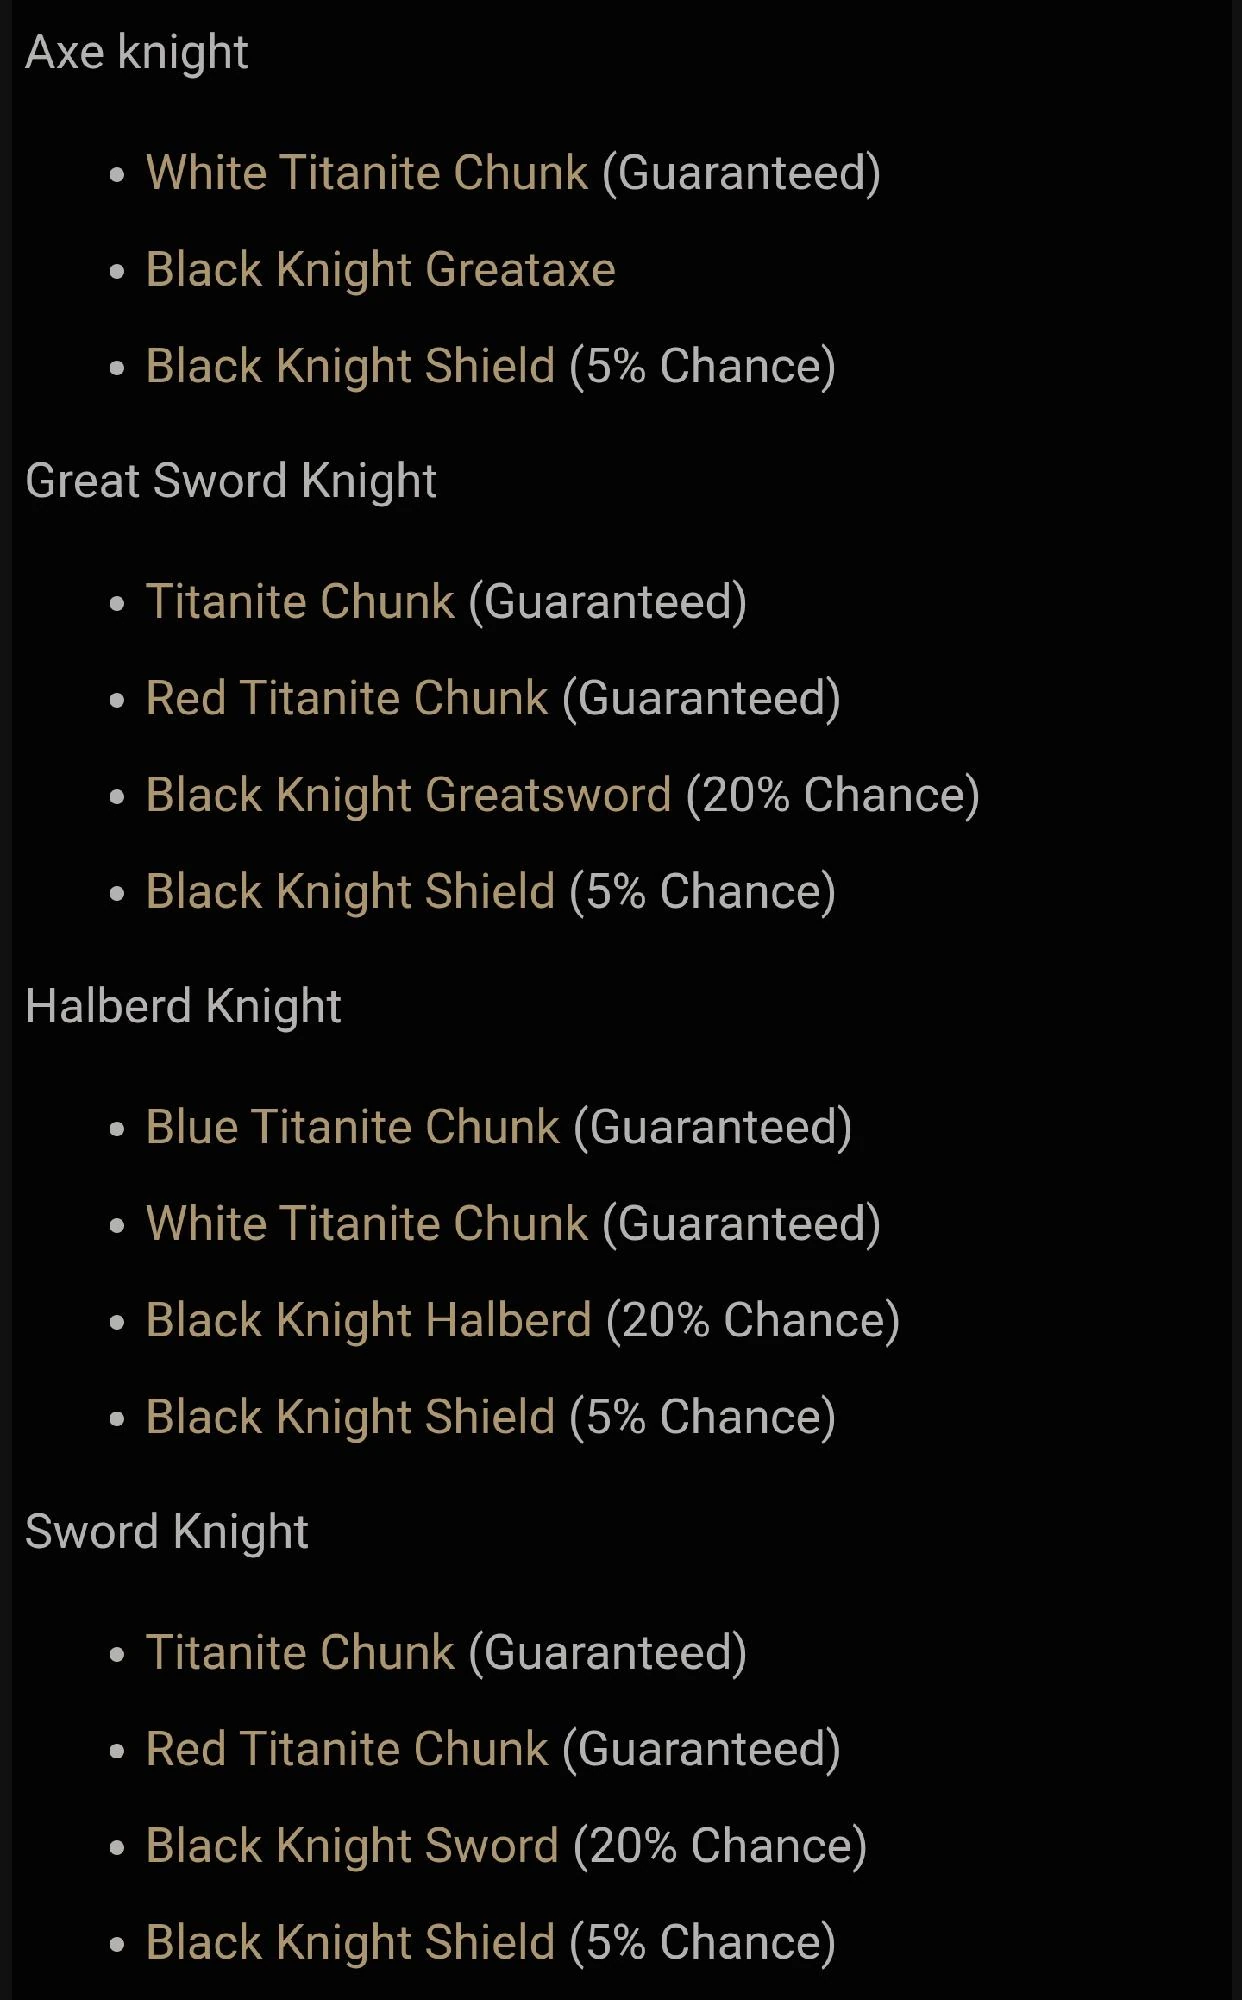Select Black Knight Shield under Great Sword Knight

coord(350,892)
